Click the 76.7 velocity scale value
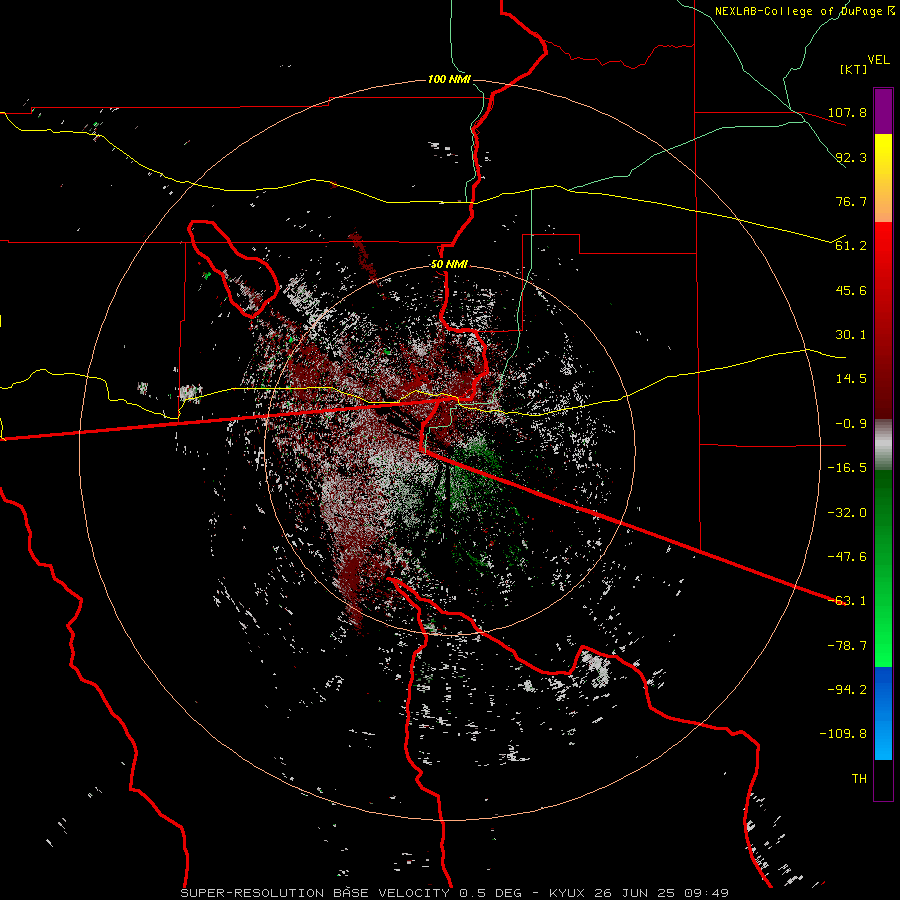900x900 pixels. coord(851,201)
